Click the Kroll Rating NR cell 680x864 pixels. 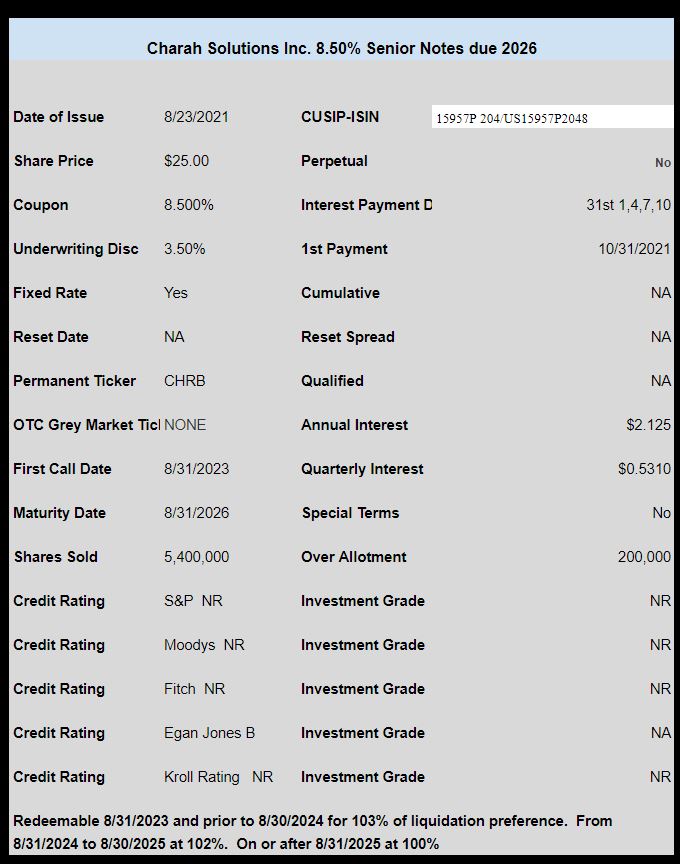218,777
